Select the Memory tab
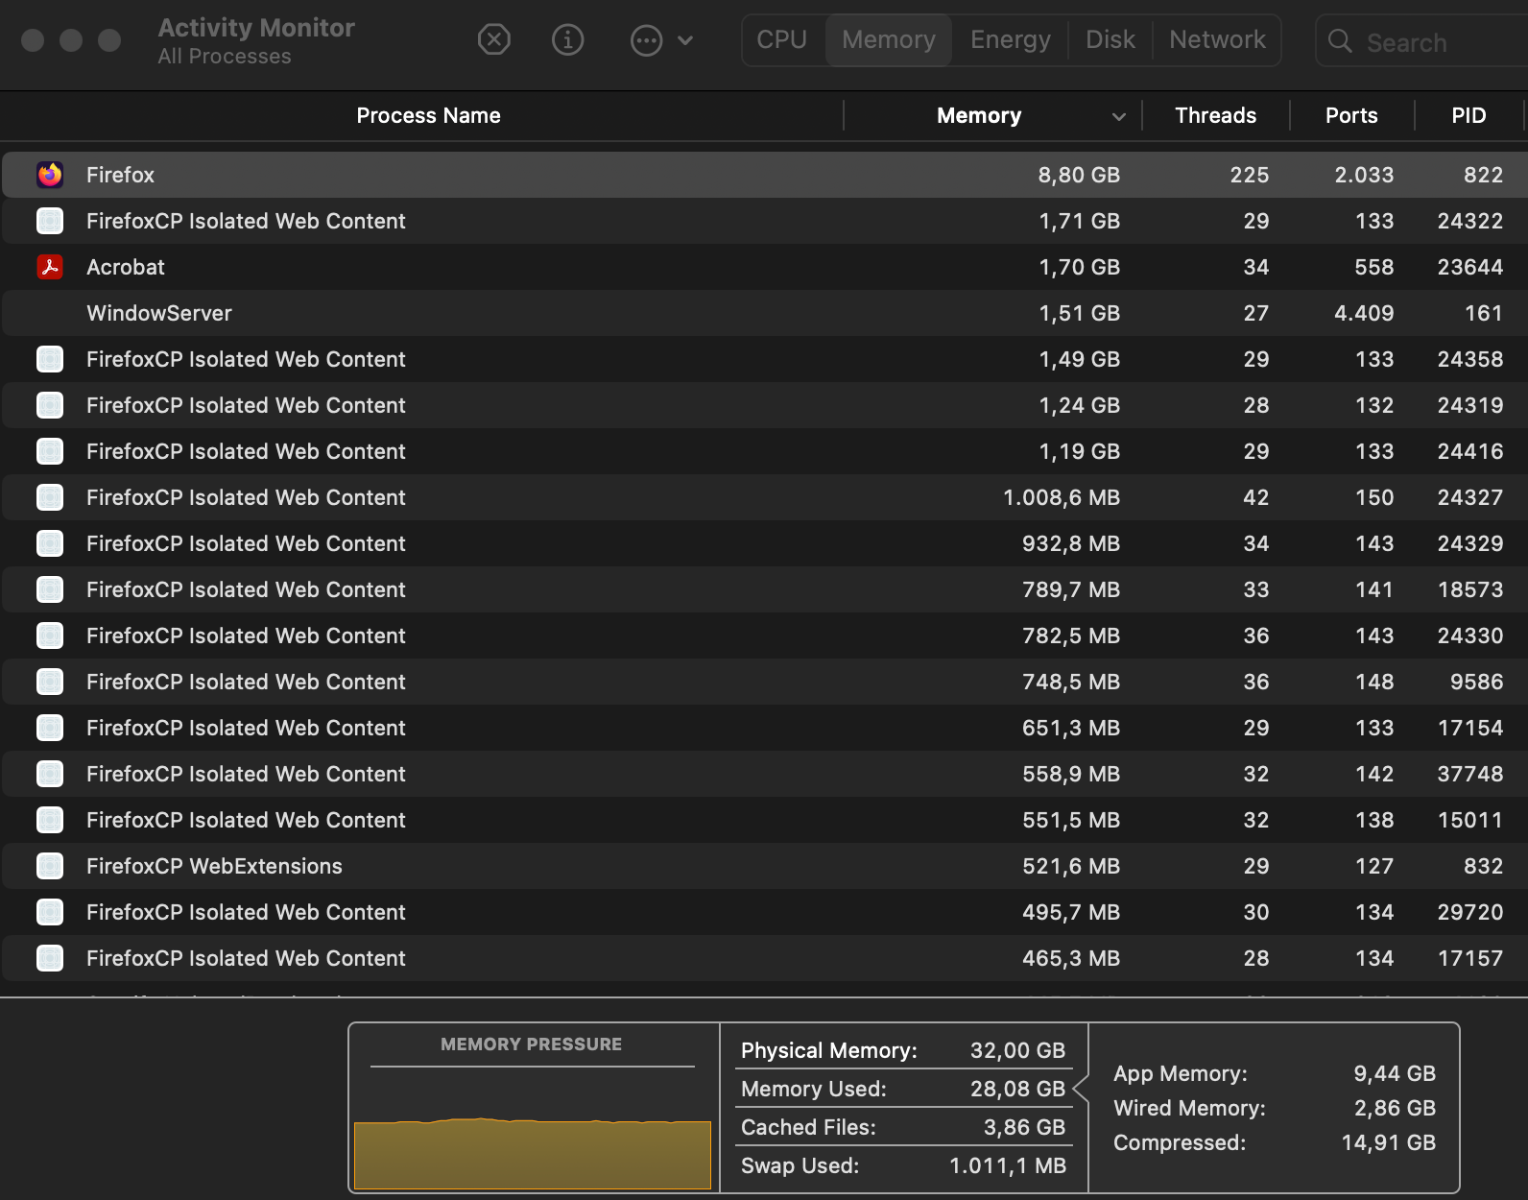 coord(889,40)
